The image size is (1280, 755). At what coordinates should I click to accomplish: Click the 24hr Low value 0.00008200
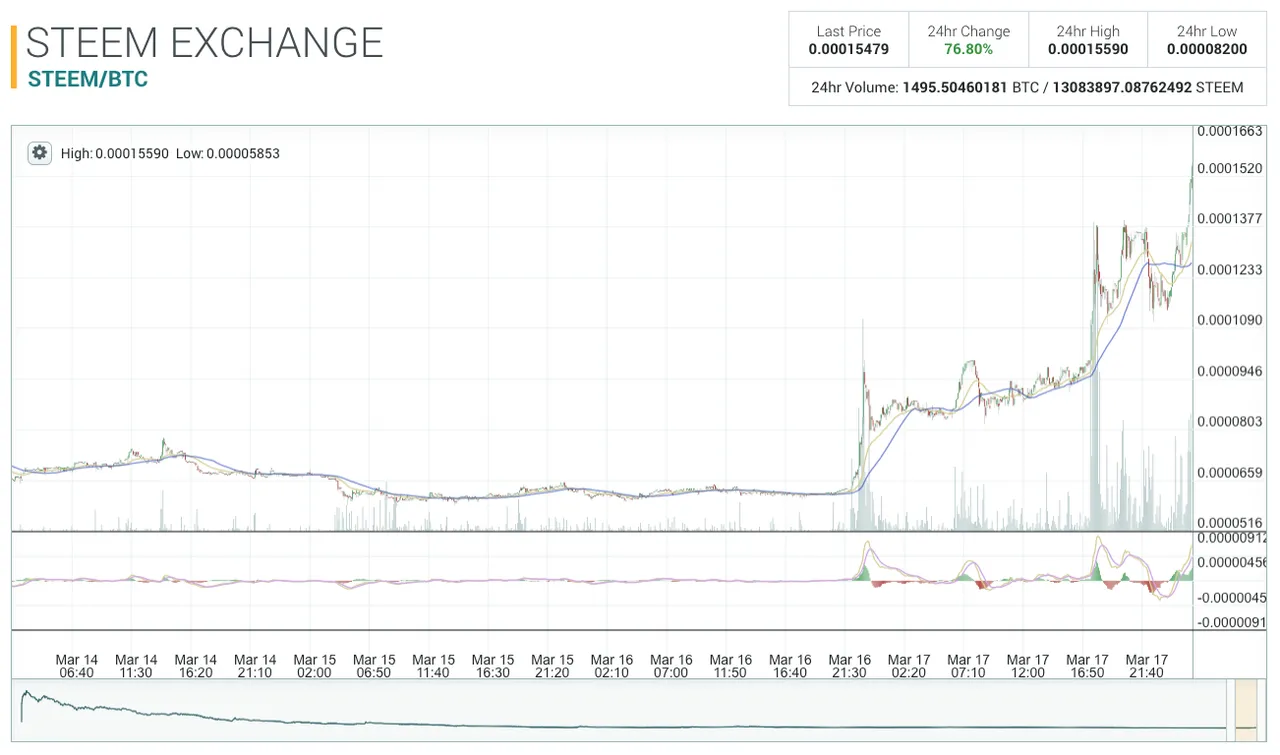[1207, 49]
